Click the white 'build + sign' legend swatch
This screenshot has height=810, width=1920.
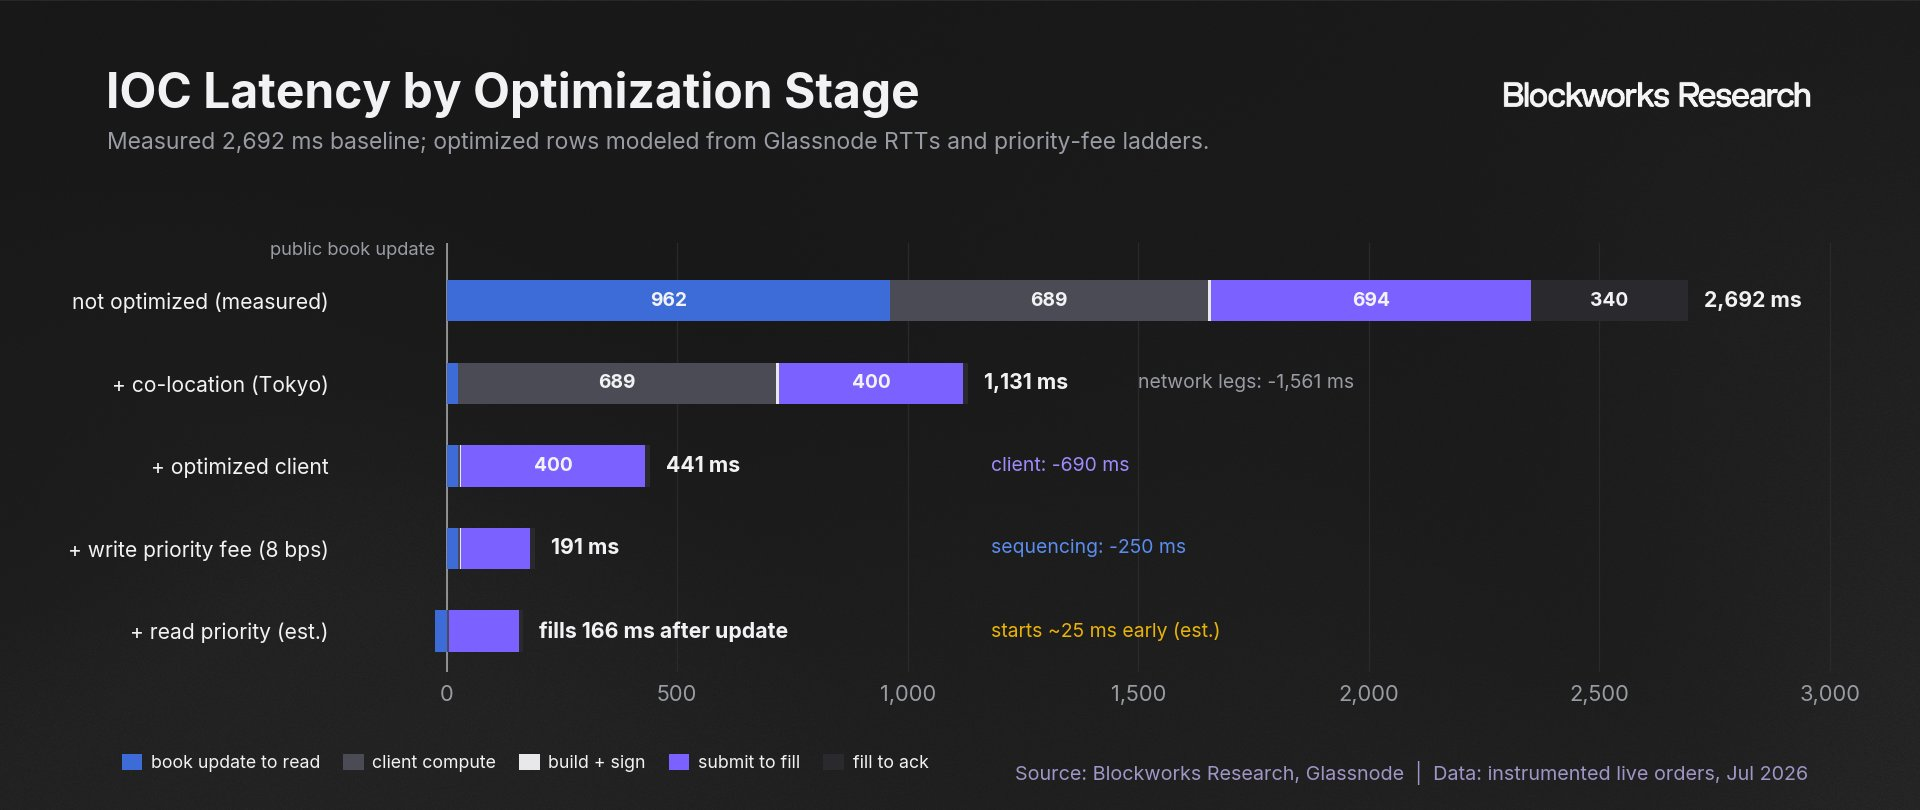529,762
